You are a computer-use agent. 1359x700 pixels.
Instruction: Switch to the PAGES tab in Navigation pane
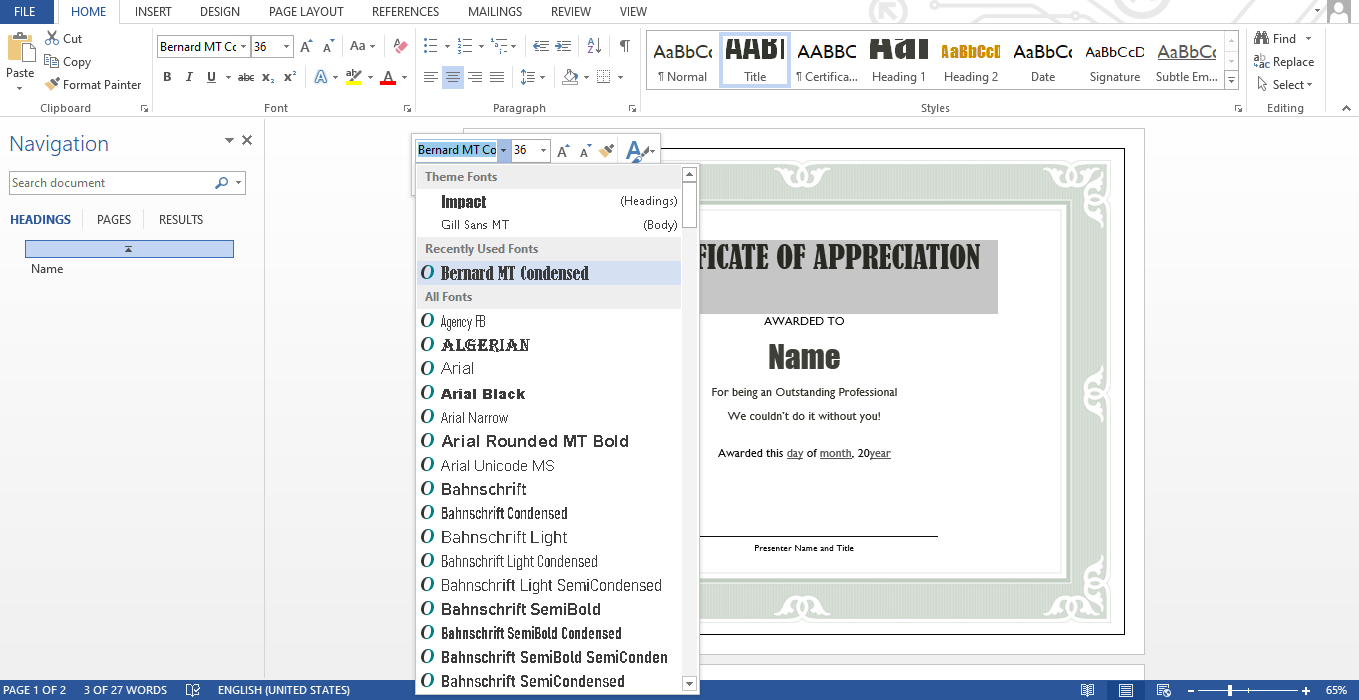pos(113,219)
